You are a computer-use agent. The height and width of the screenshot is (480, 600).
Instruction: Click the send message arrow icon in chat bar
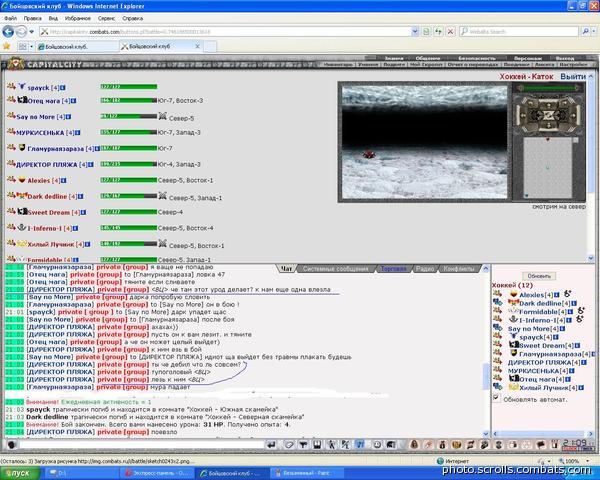pos(271,445)
